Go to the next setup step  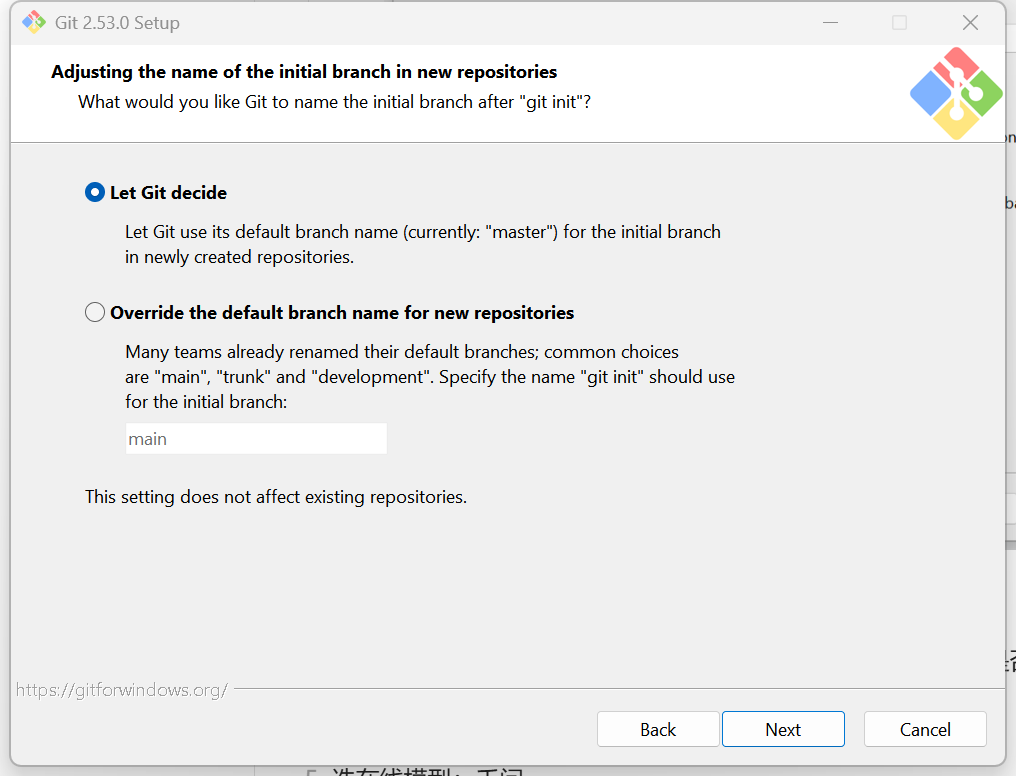coord(783,729)
